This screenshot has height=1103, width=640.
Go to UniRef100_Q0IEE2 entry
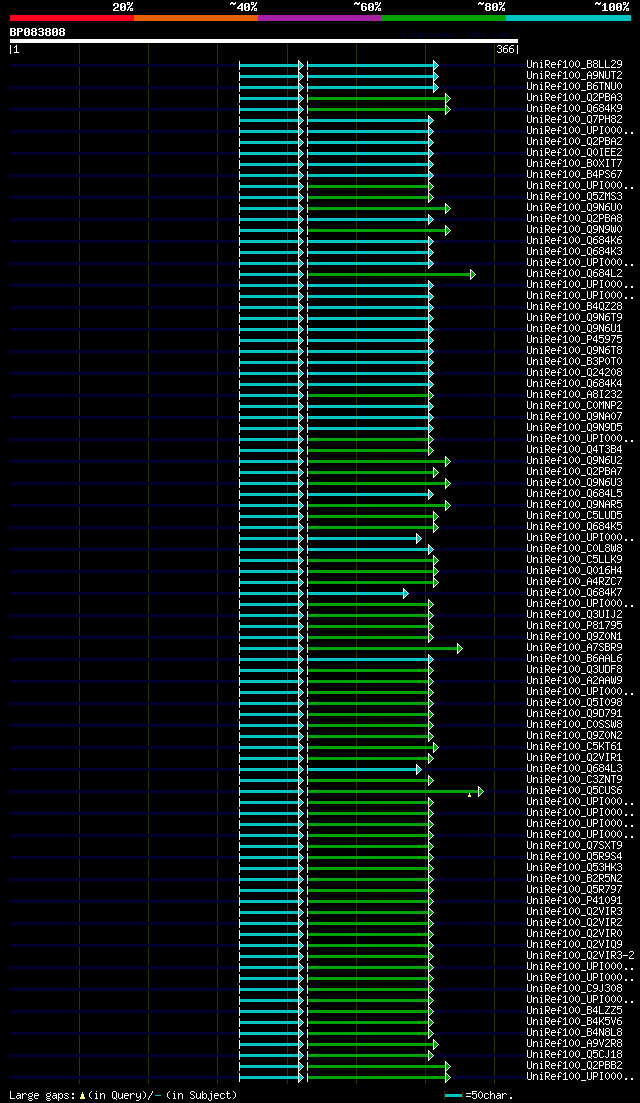pos(574,153)
